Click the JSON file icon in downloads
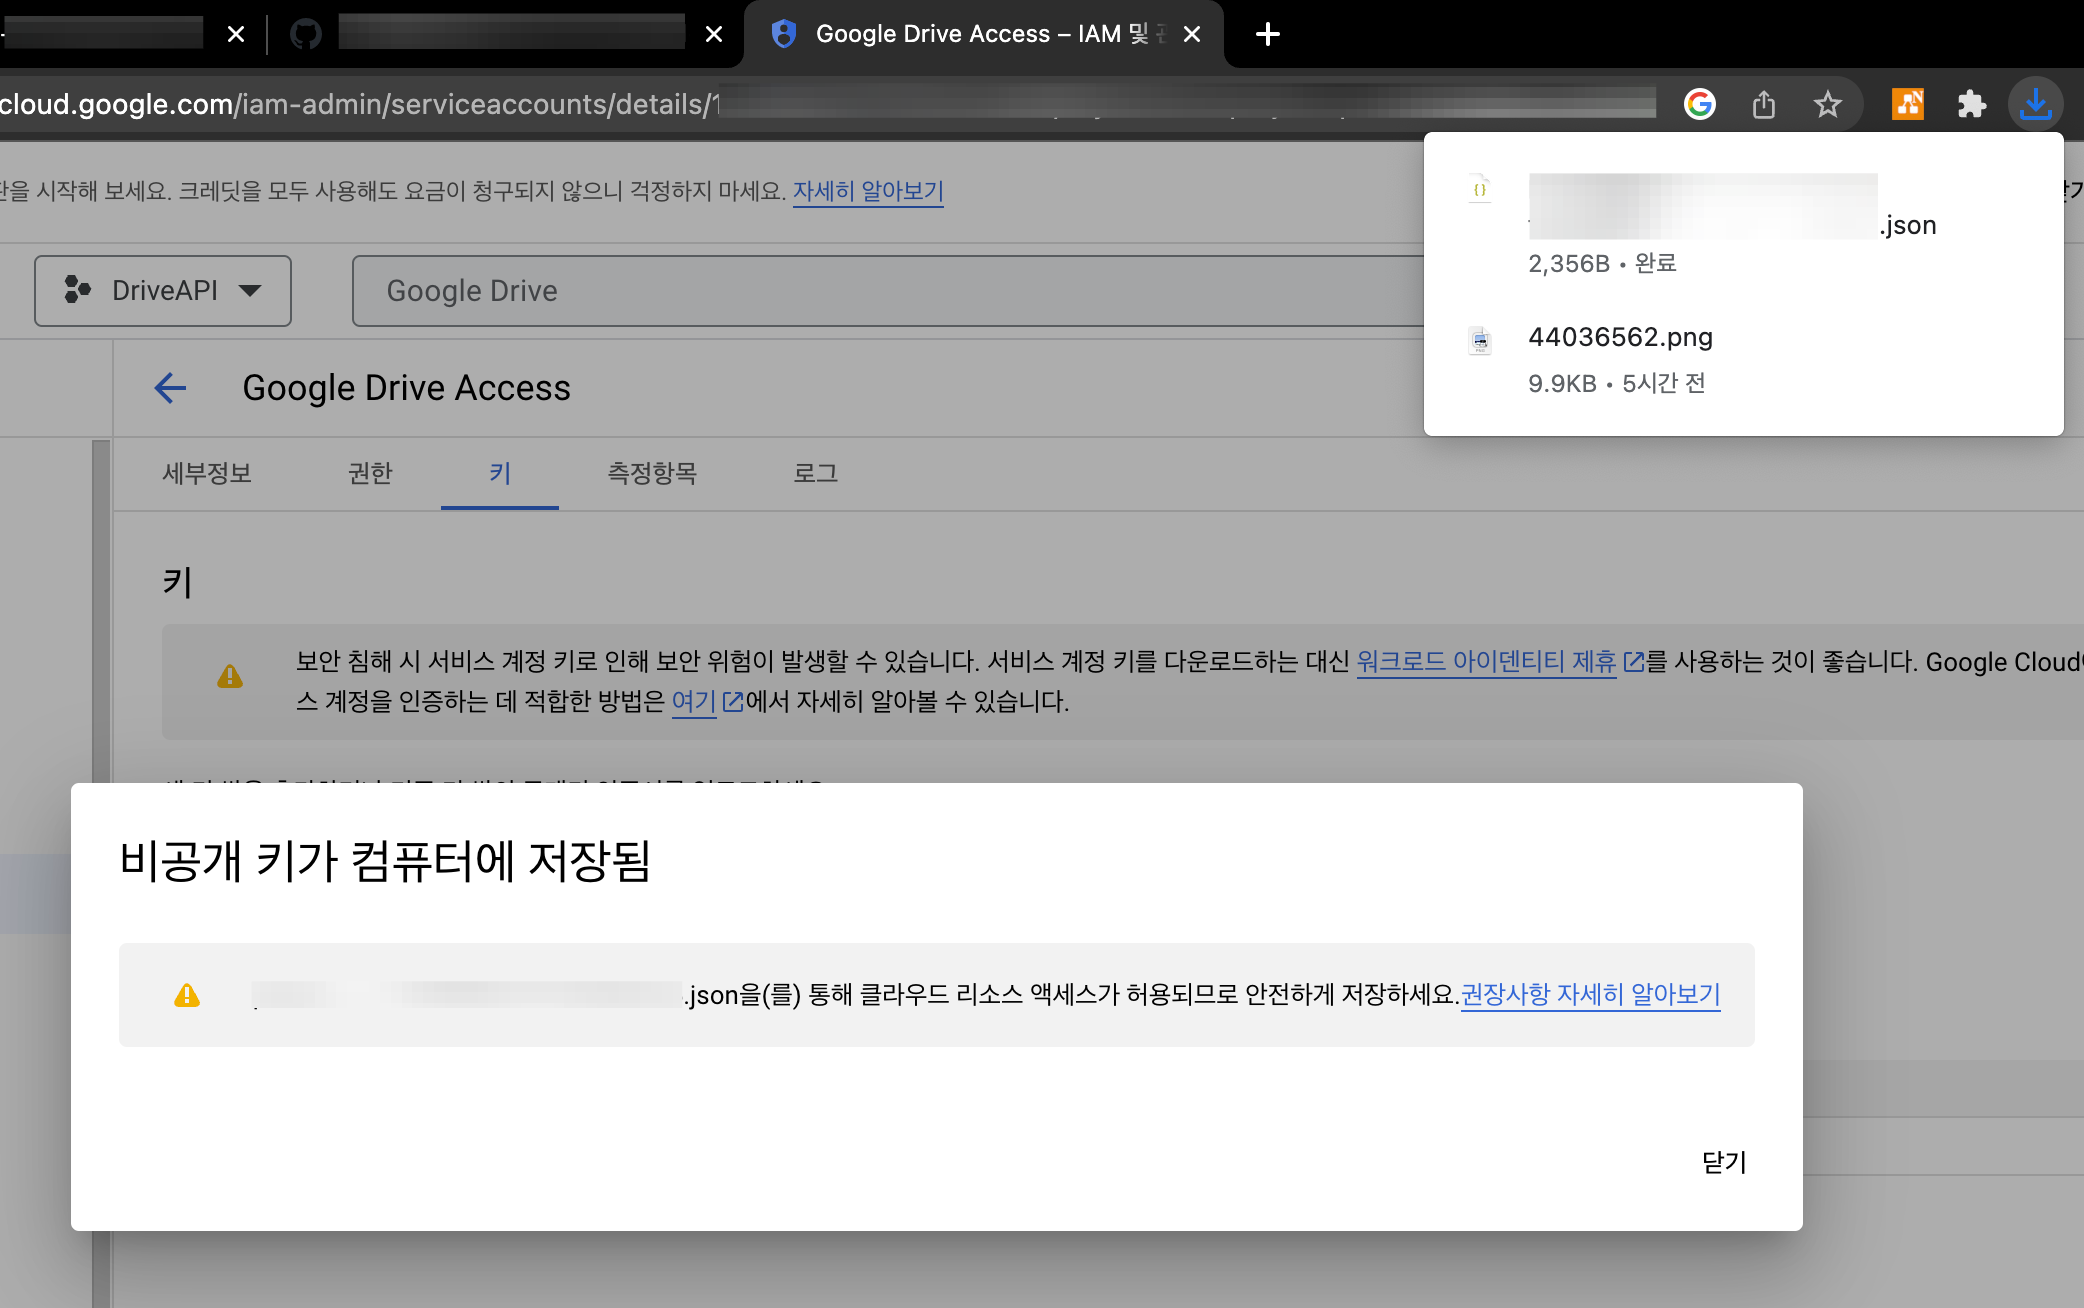The width and height of the screenshot is (2084, 1308). click(1480, 189)
